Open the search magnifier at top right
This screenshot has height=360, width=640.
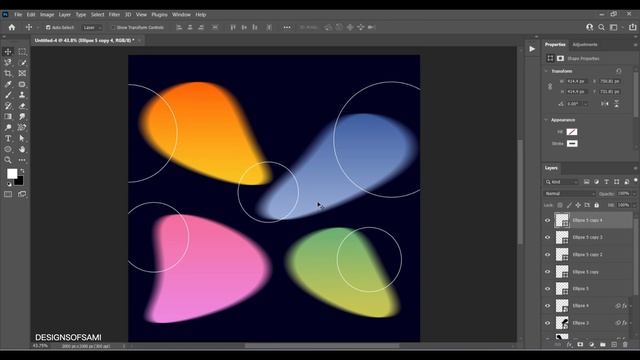tap(601, 27)
